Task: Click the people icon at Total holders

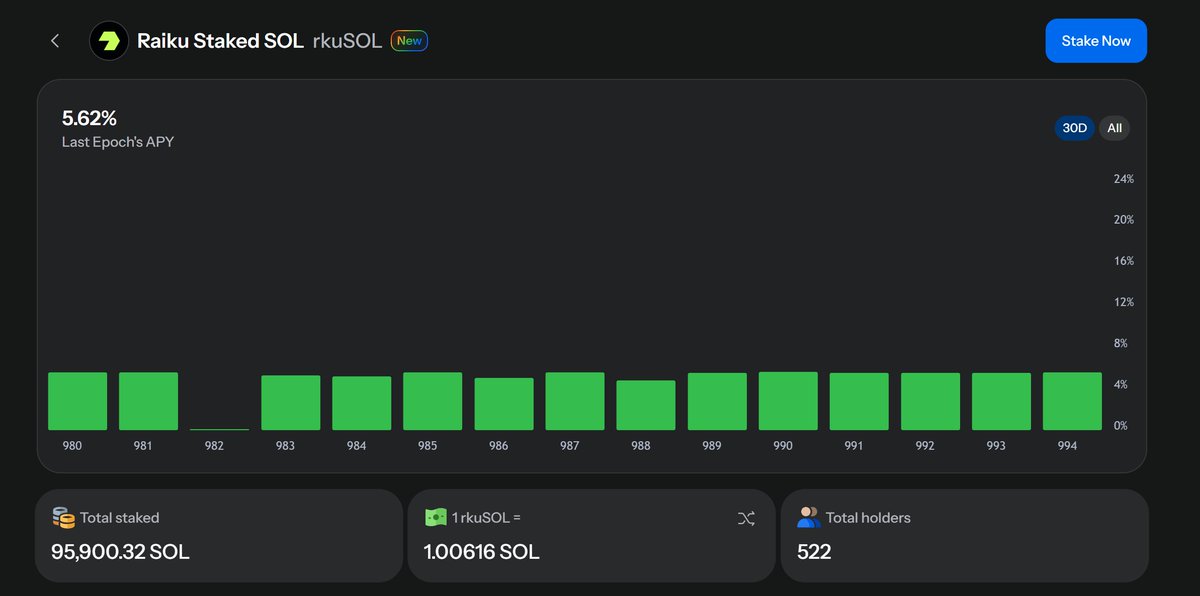Action: (808, 518)
